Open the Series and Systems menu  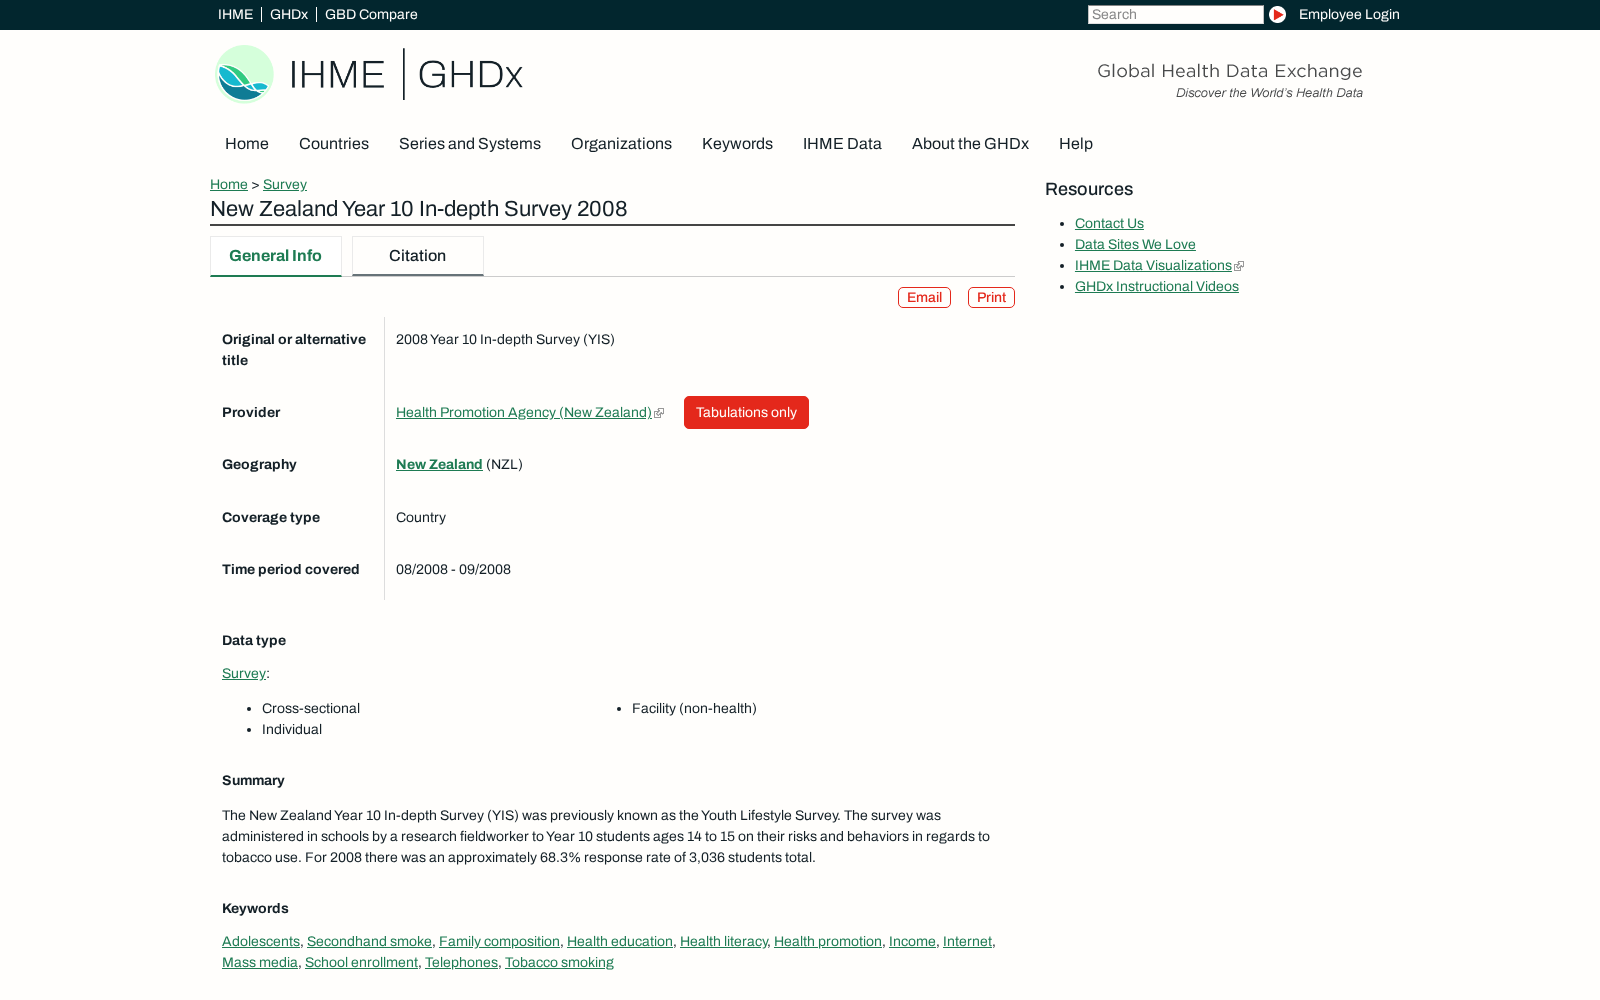click(470, 144)
